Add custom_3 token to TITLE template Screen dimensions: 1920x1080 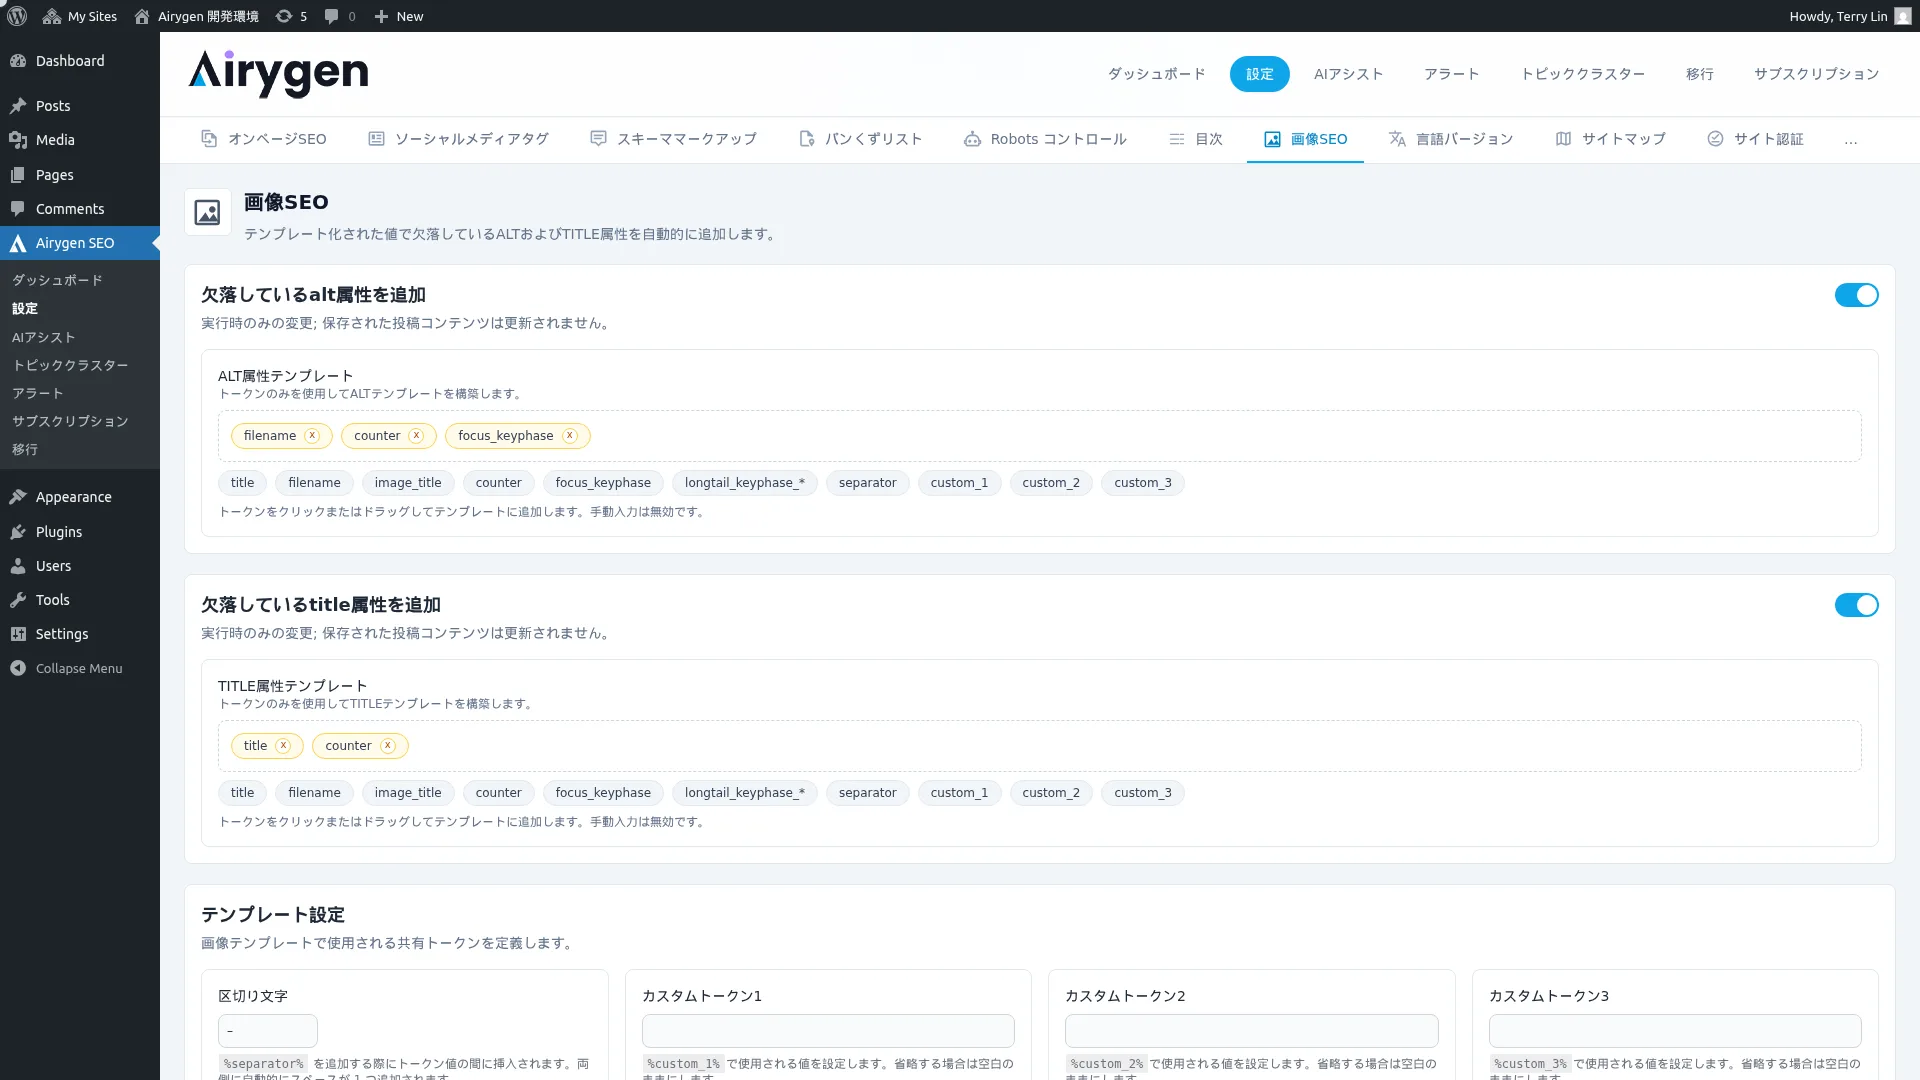[x=1143, y=793]
